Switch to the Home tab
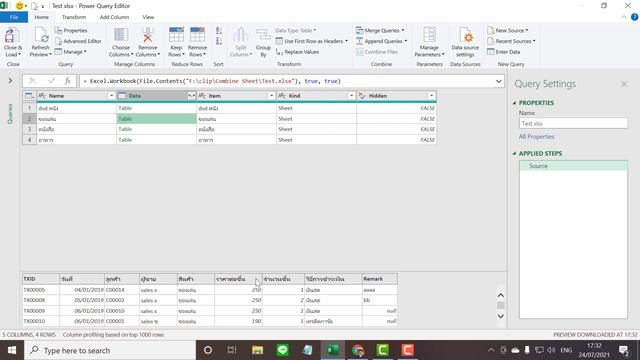640x360 pixels. (x=42, y=17)
